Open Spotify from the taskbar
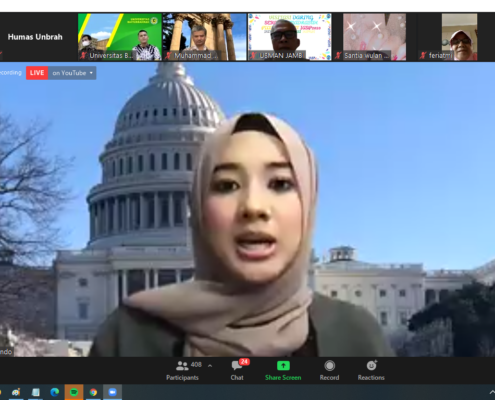This screenshot has height=400, width=495. 74,392
